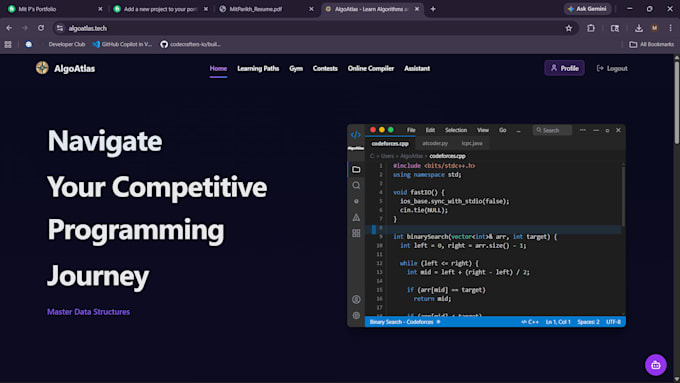Close the MitParikh_Resume.pdf tab
Image resolution: width=680 pixels, height=383 pixels.
(311, 9)
